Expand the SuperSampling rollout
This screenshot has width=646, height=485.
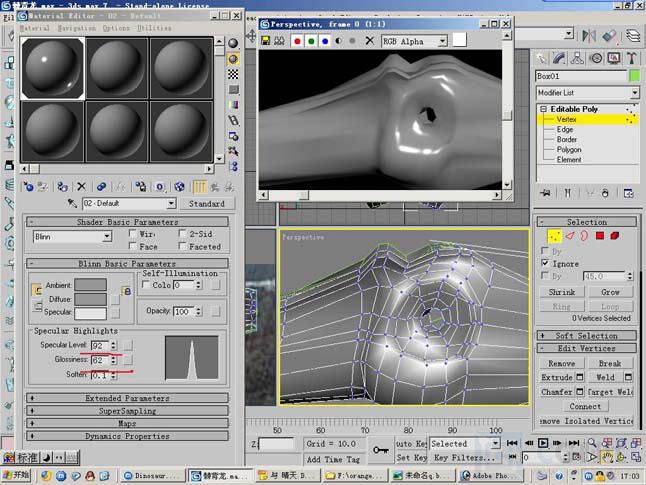click(127, 411)
